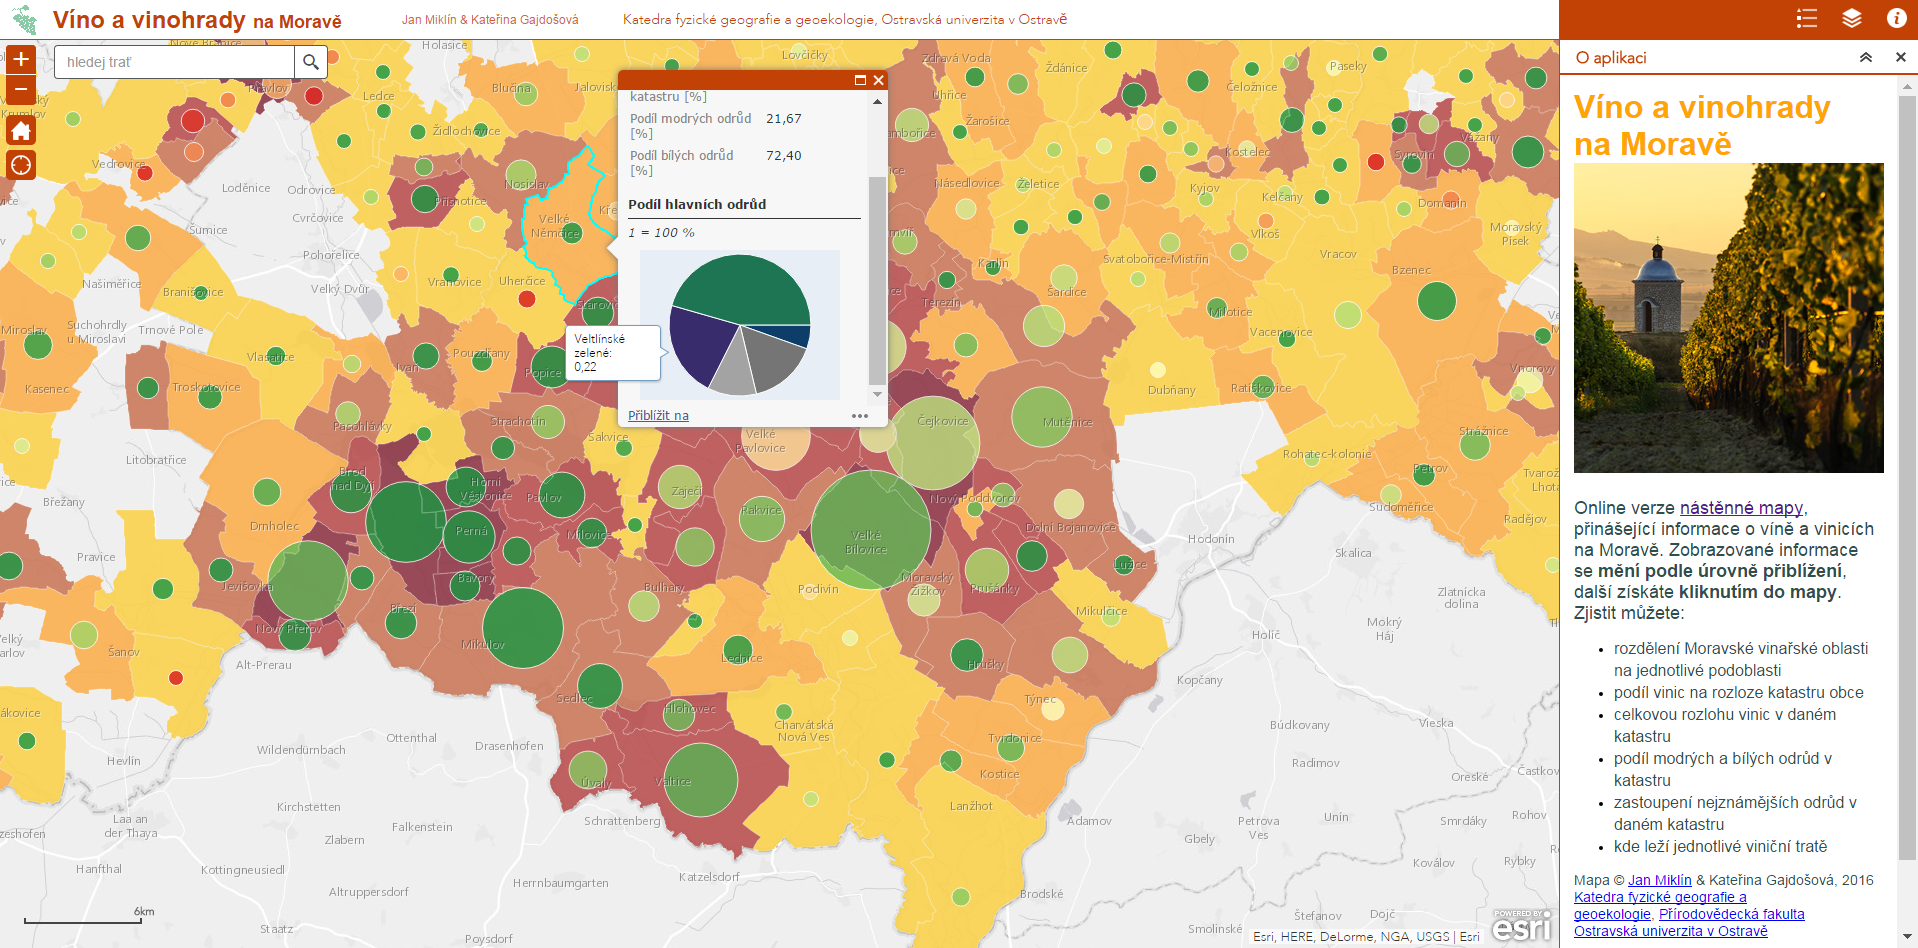
Task: Maximize the map popup window
Action: point(860,80)
